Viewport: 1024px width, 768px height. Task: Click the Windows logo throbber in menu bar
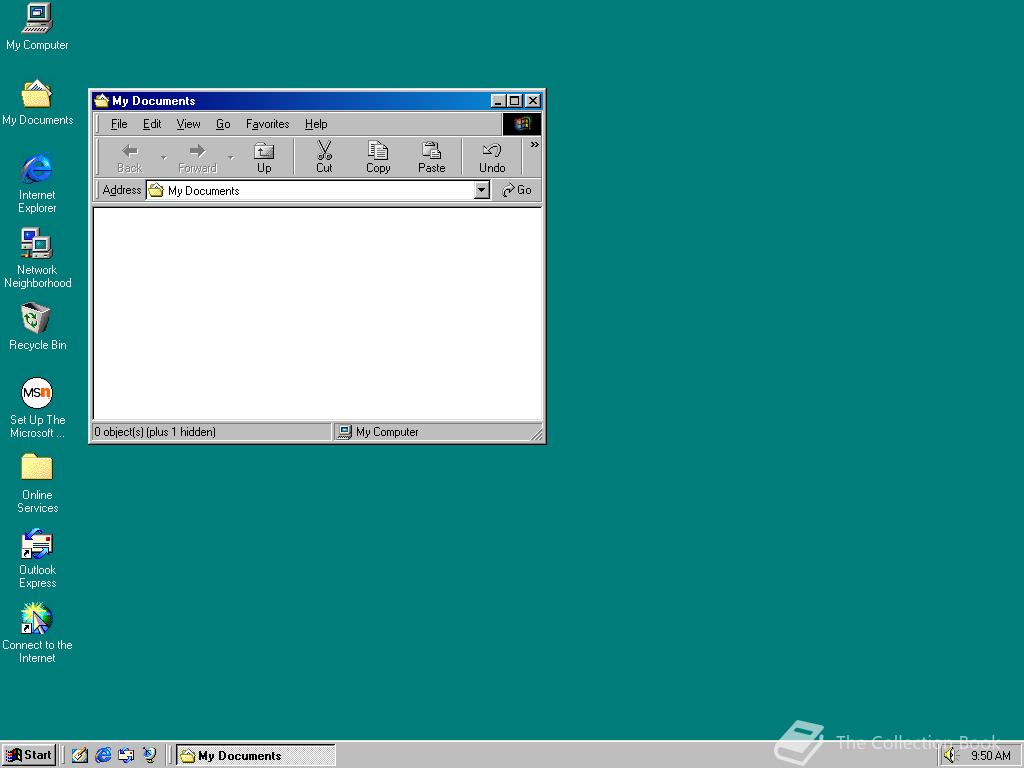coord(521,124)
